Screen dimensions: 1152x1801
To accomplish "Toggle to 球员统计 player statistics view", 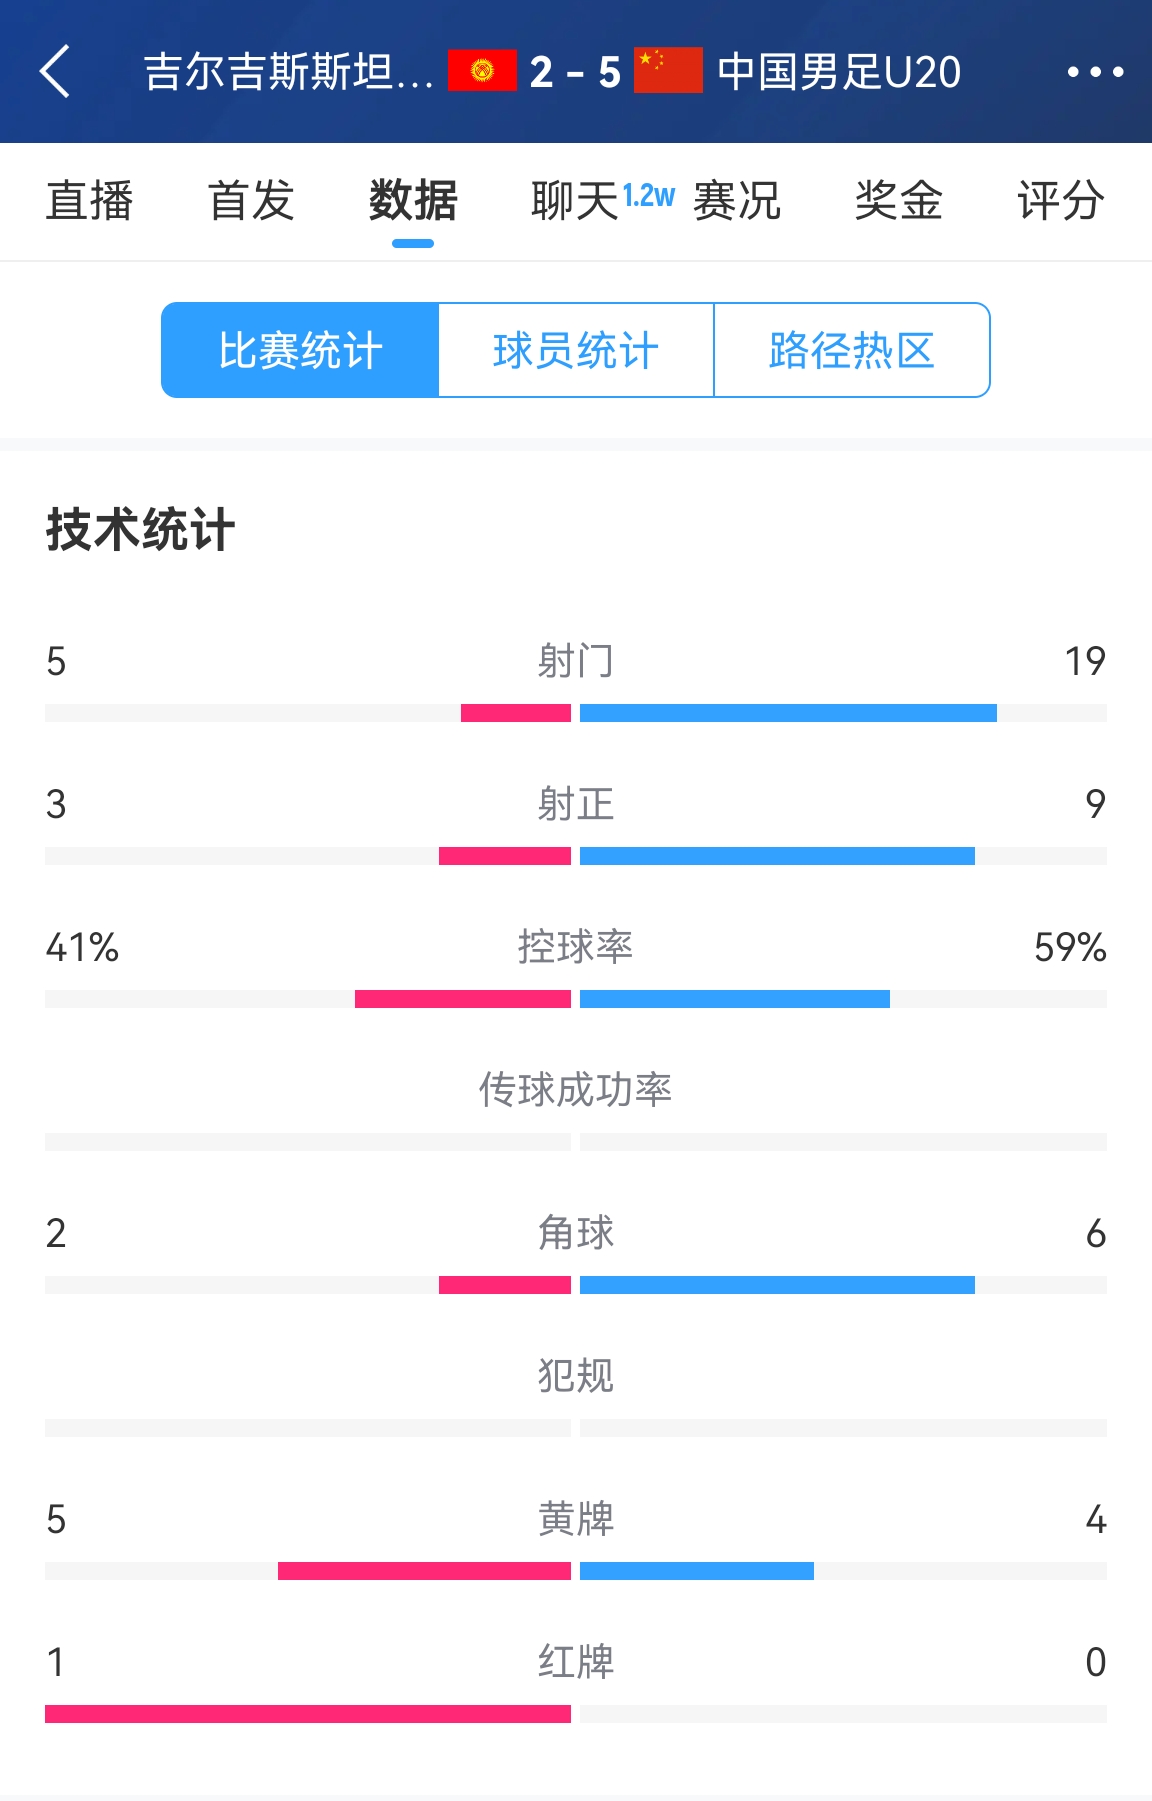I will 576,349.
